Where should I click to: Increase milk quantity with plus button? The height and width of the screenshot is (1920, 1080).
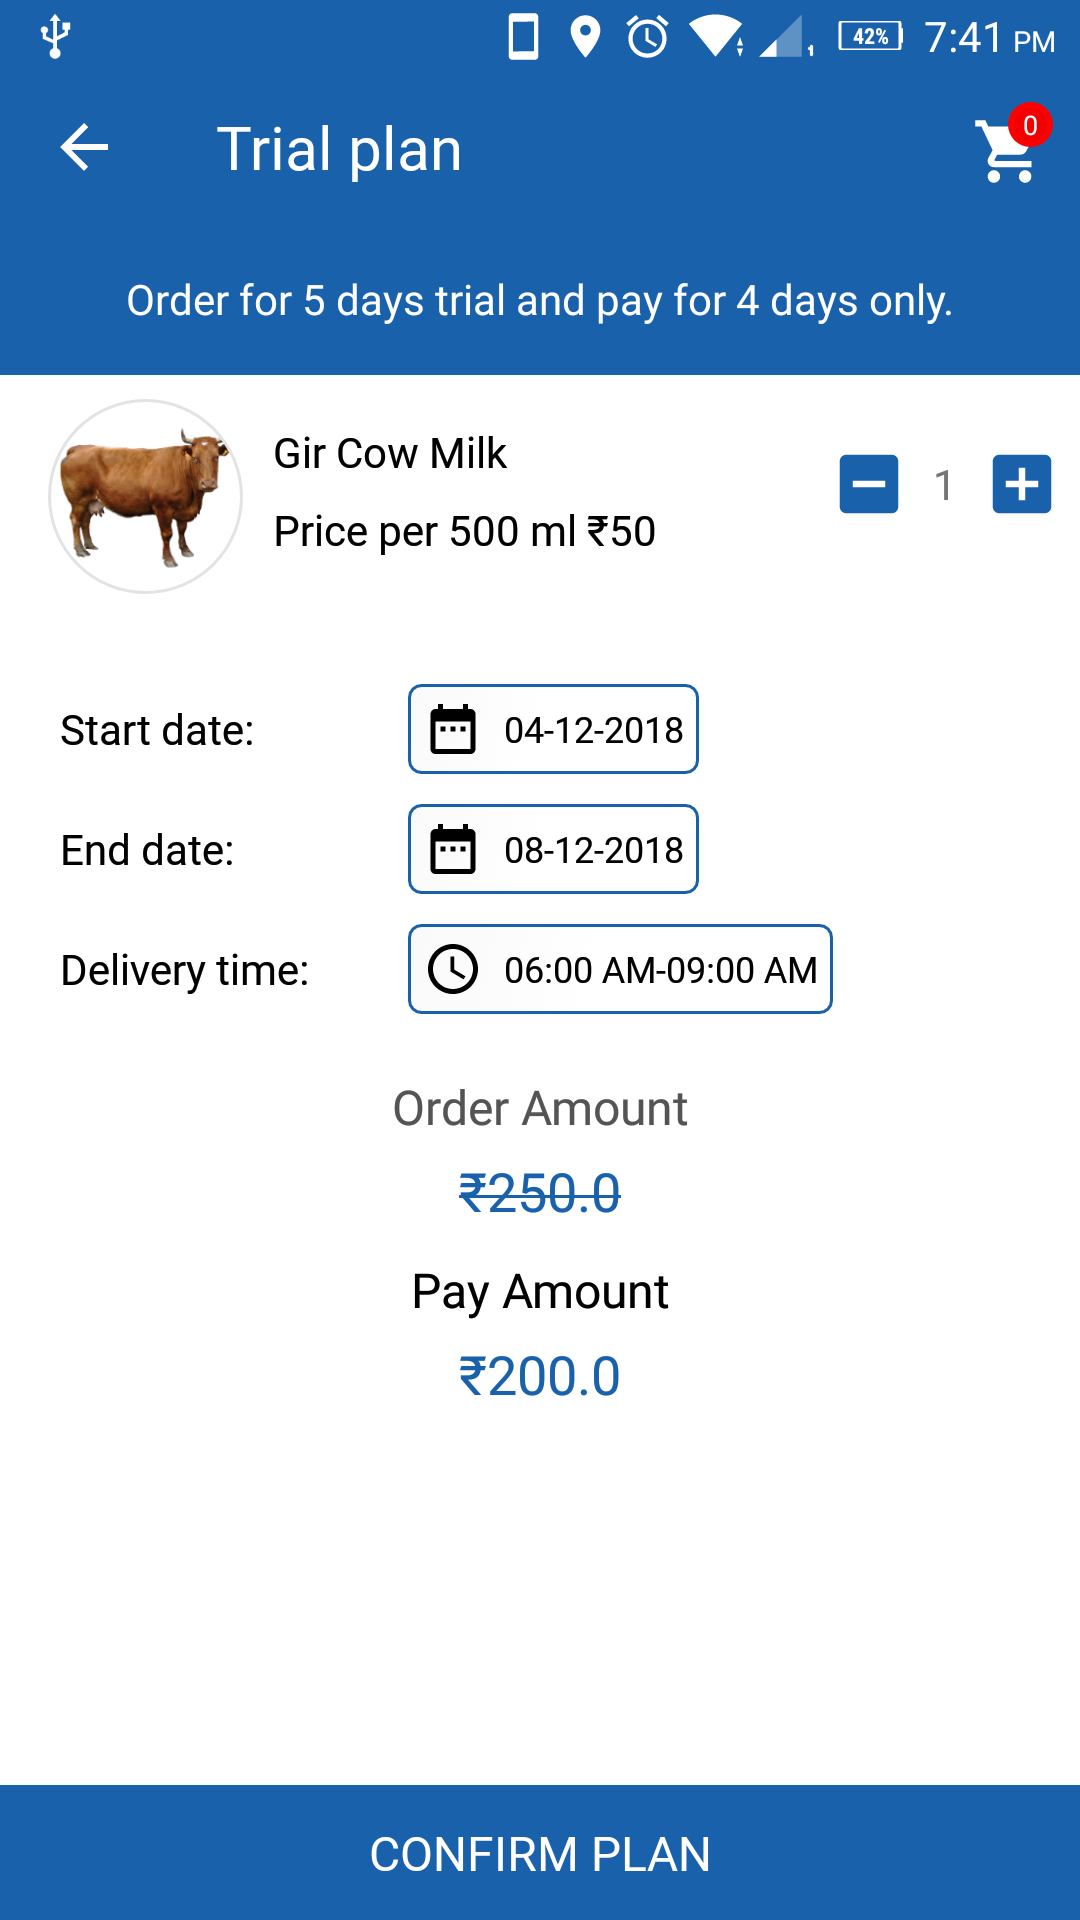coord(1021,484)
